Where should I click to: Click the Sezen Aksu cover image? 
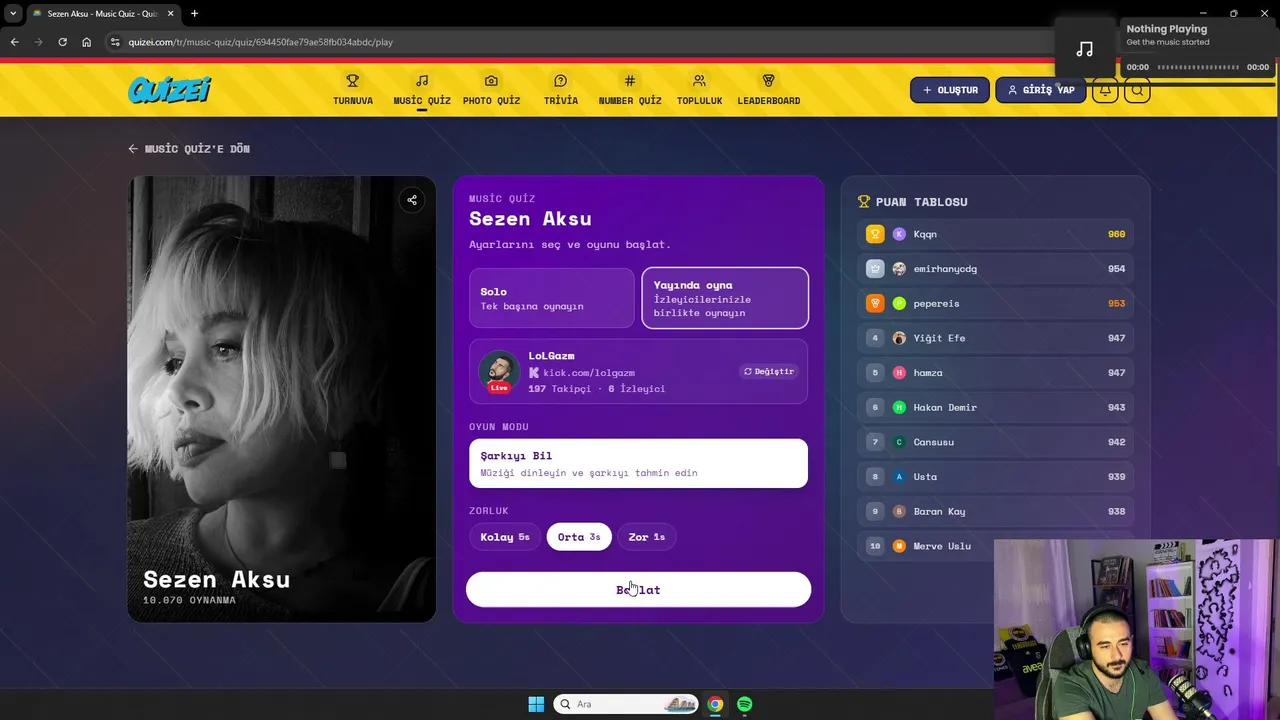pos(282,399)
